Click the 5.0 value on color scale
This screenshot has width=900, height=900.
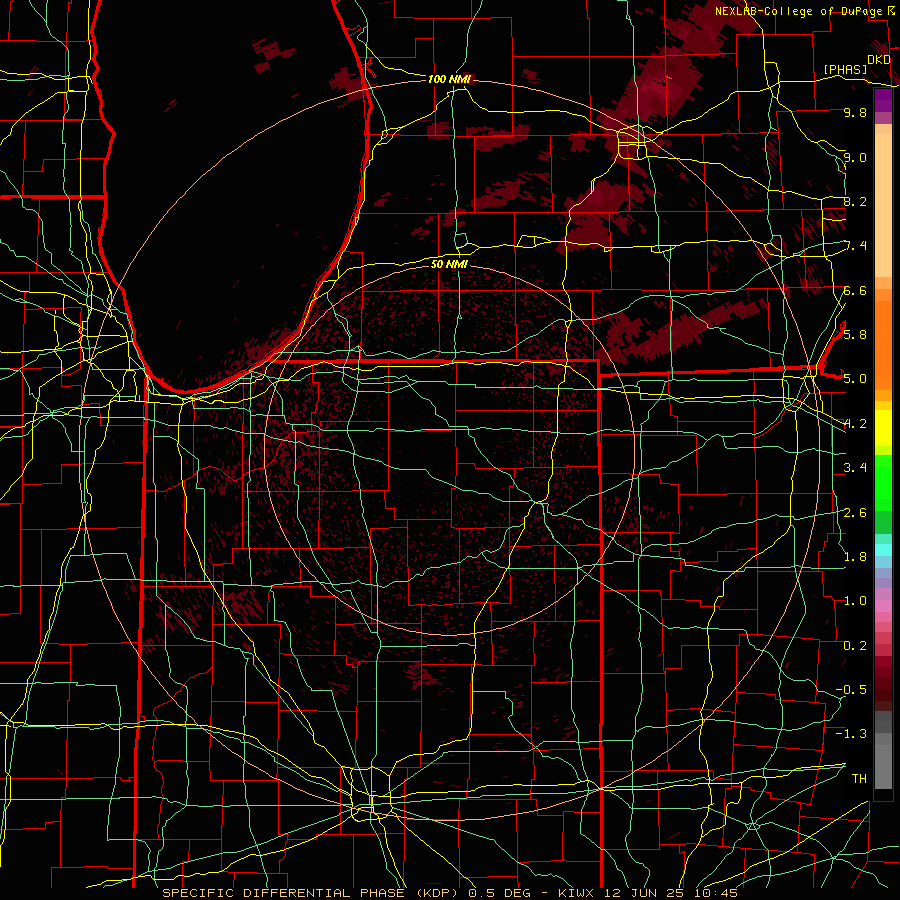(x=855, y=379)
